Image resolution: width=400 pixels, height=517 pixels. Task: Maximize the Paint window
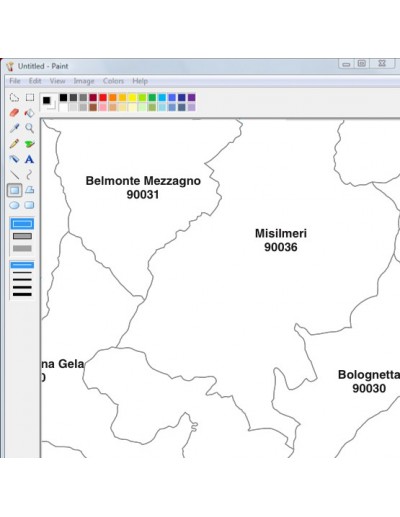pyautogui.click(x=362, y=64)
